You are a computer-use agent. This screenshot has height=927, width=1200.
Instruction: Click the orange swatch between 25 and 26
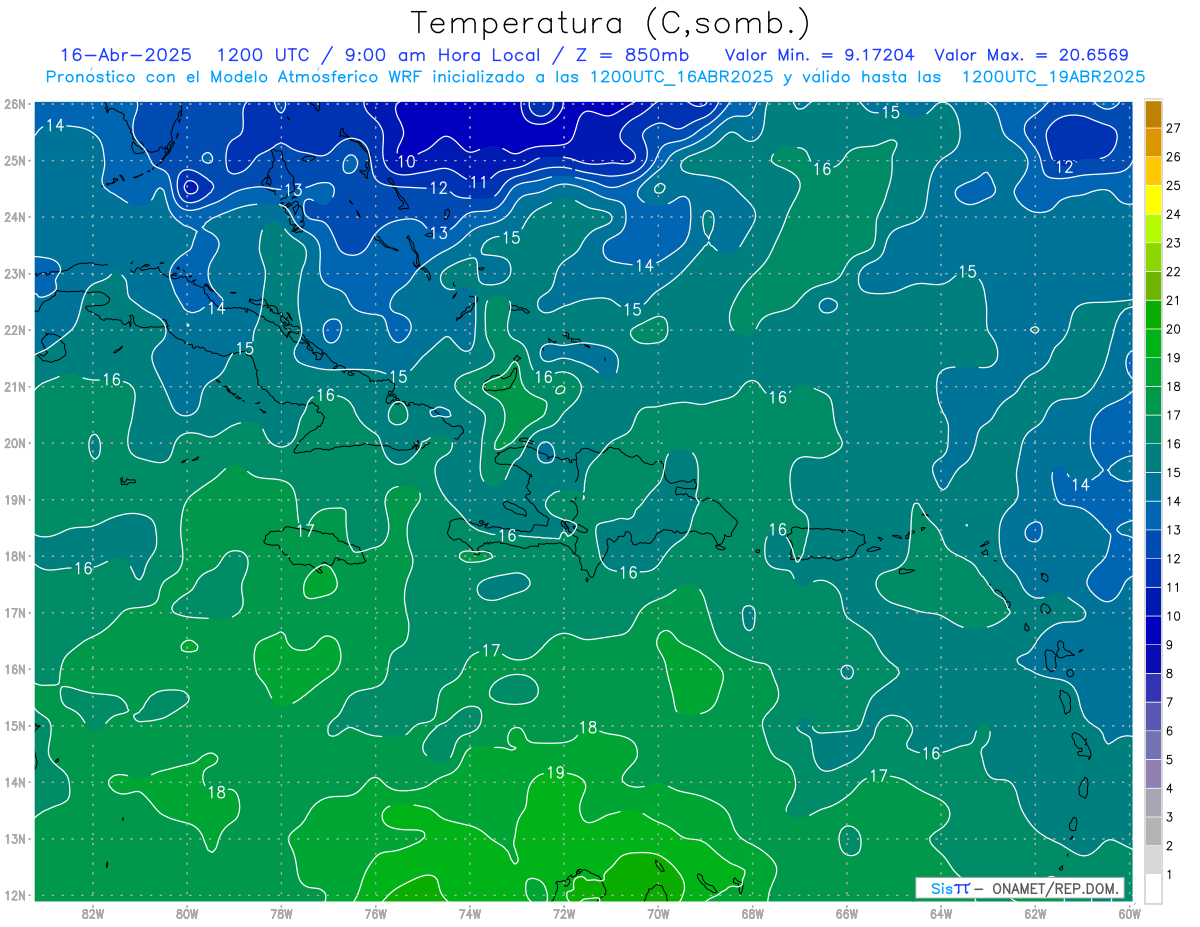tap(1153, 172)
